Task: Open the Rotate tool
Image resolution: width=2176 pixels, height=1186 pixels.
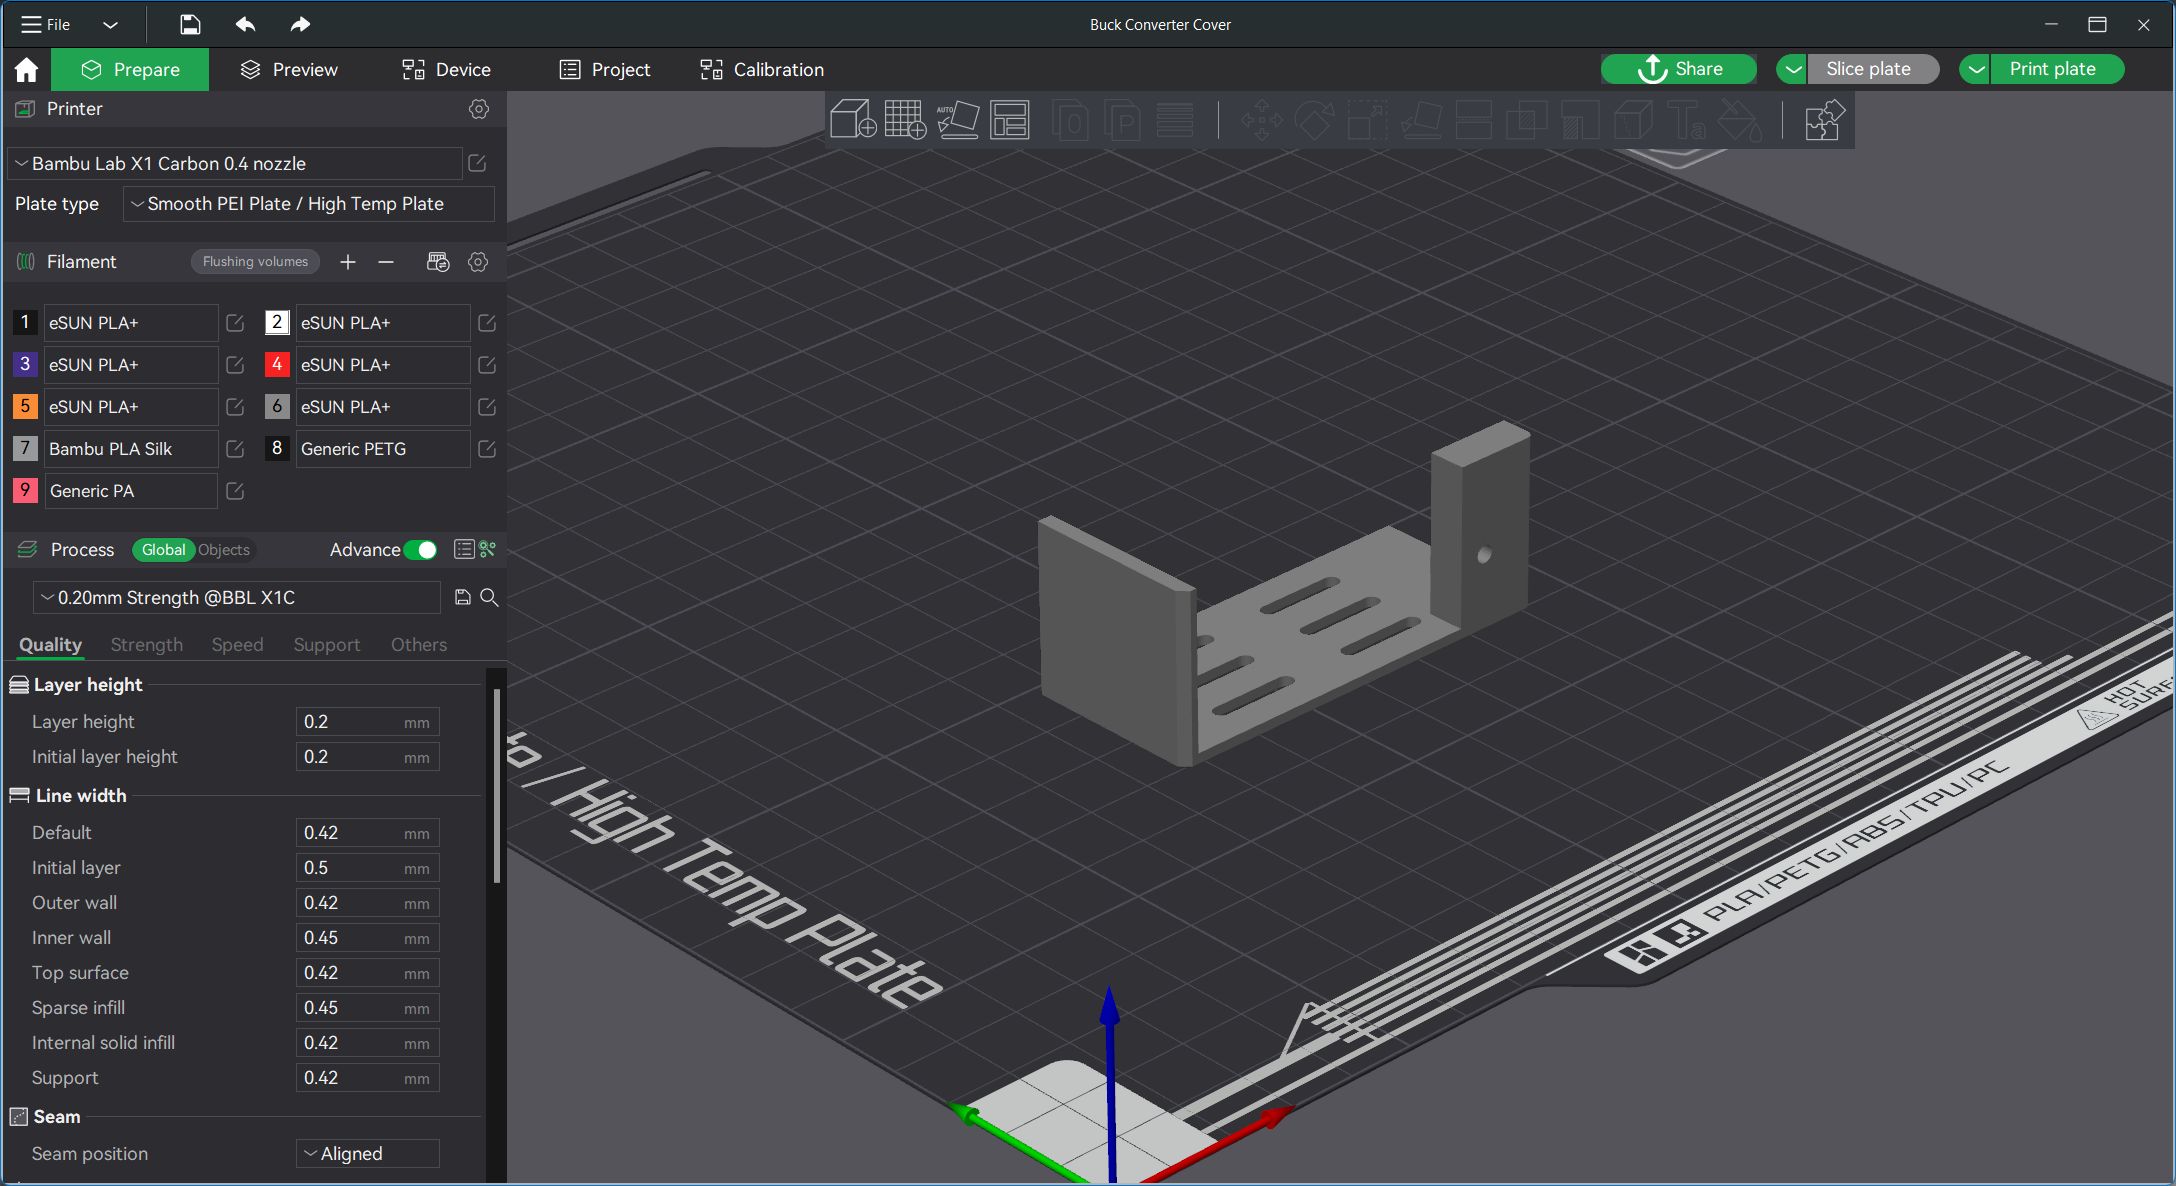Action: point(1314,120)
